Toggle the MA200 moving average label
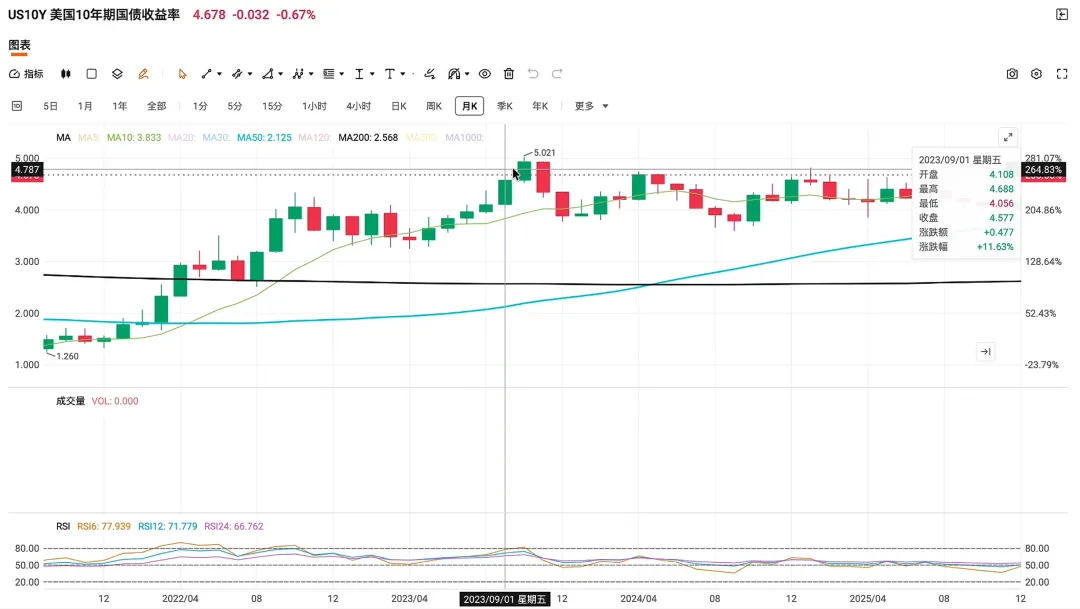 pos(368,138)
